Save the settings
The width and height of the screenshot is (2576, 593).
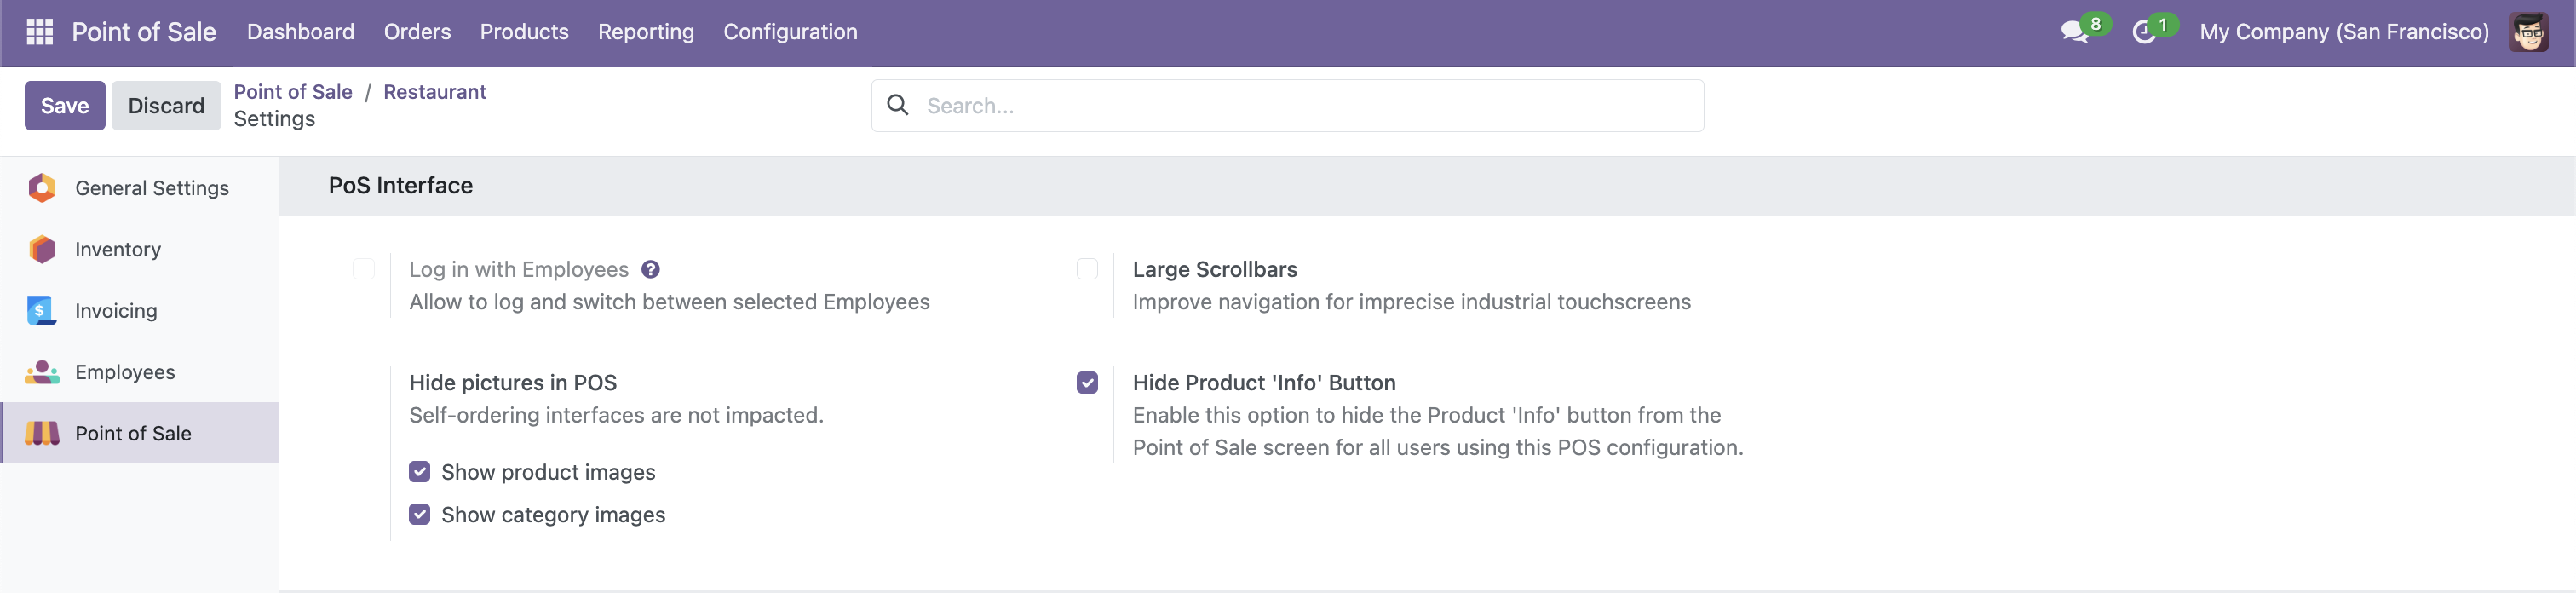pos(65,106)
